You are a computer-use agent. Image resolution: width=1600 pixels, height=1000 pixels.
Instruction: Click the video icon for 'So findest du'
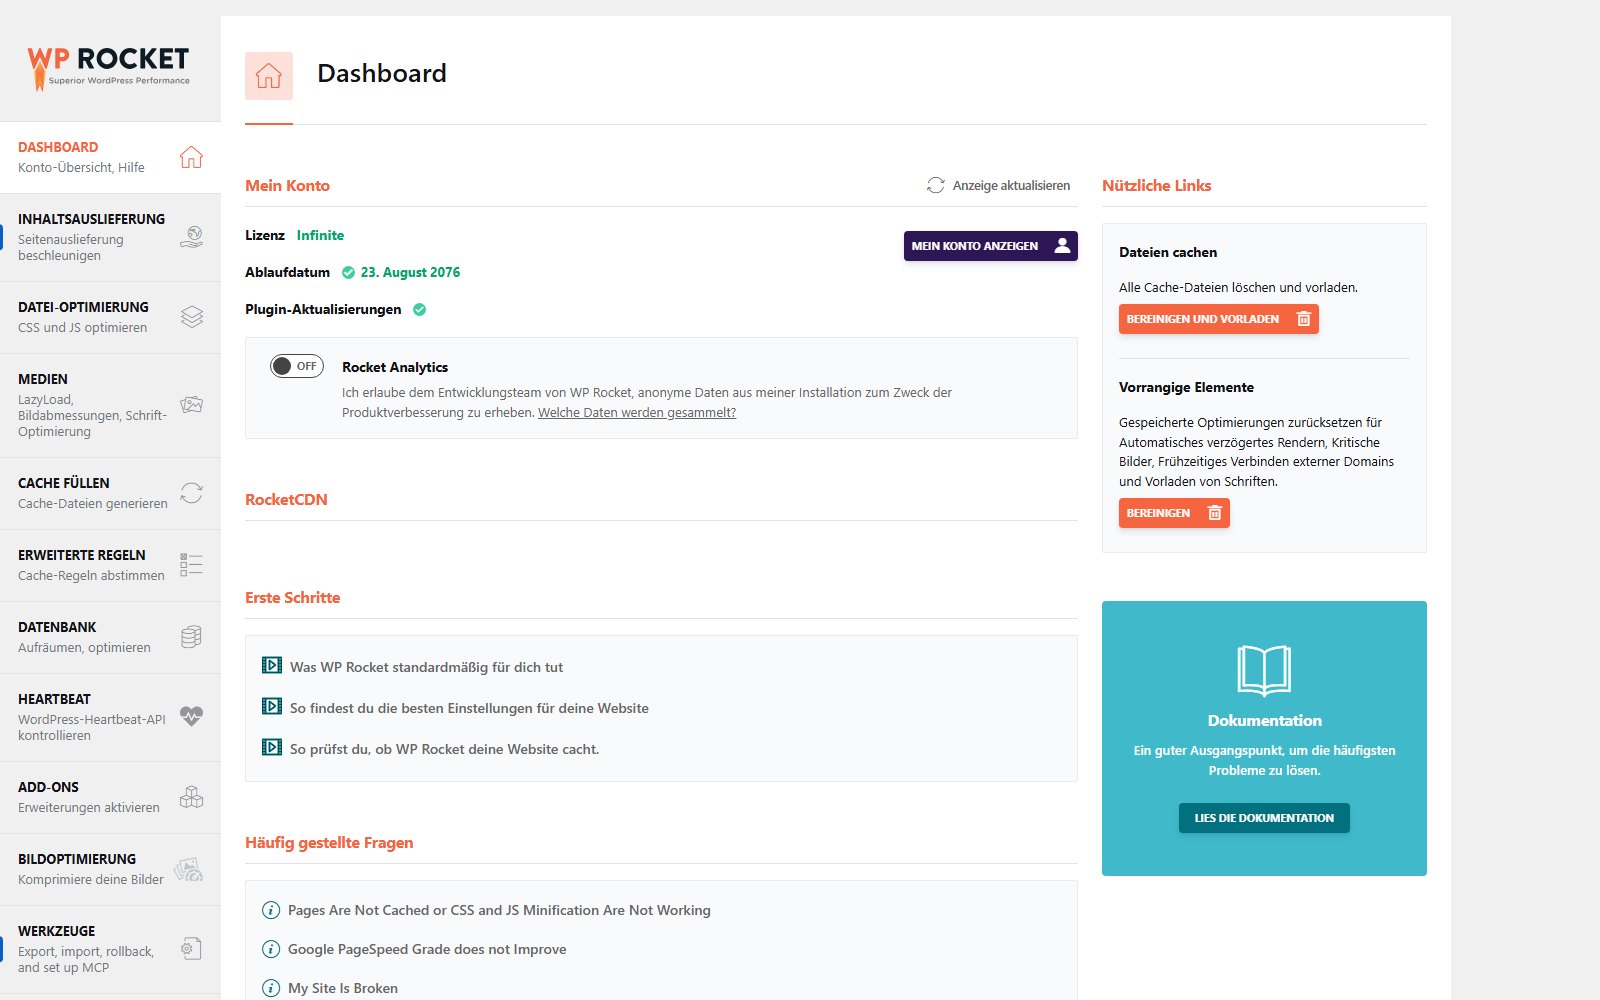(272, 706)
